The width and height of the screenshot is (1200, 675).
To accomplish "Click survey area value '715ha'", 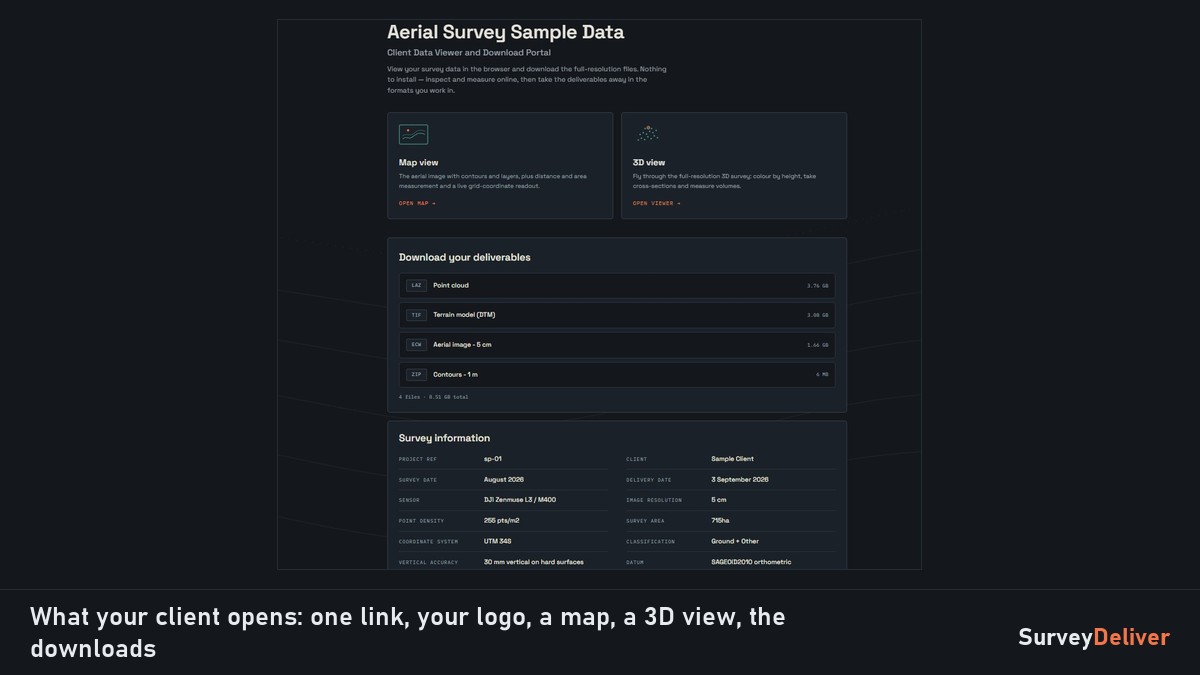I will (x=720, y=521).
